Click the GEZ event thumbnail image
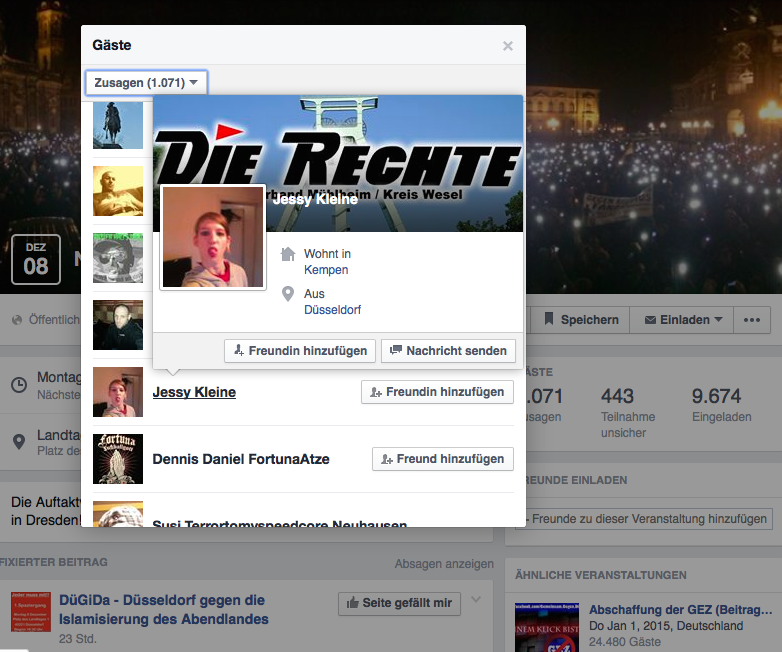 pyautogui.click(x=547, y=627)
